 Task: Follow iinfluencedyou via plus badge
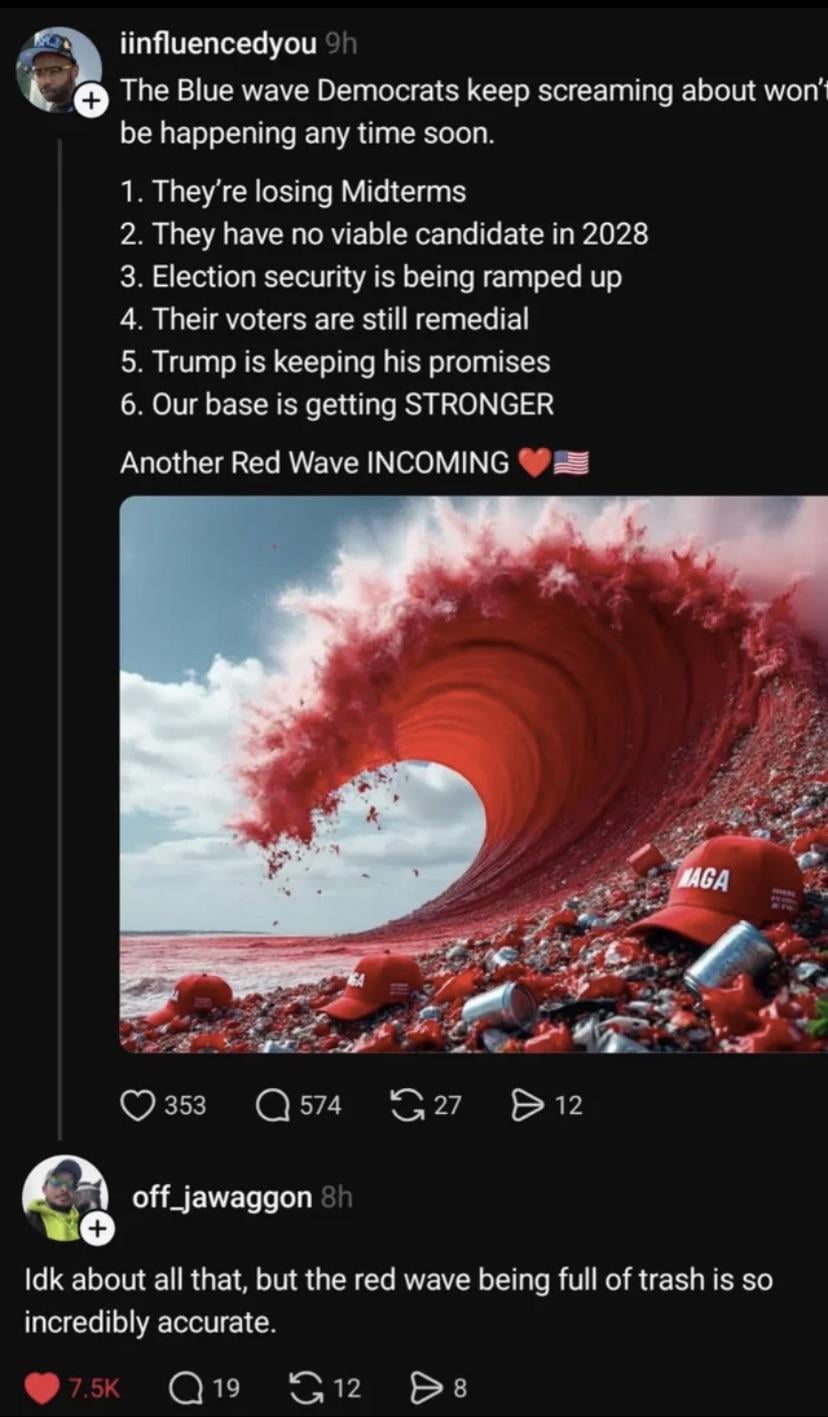tap(91, 100)
